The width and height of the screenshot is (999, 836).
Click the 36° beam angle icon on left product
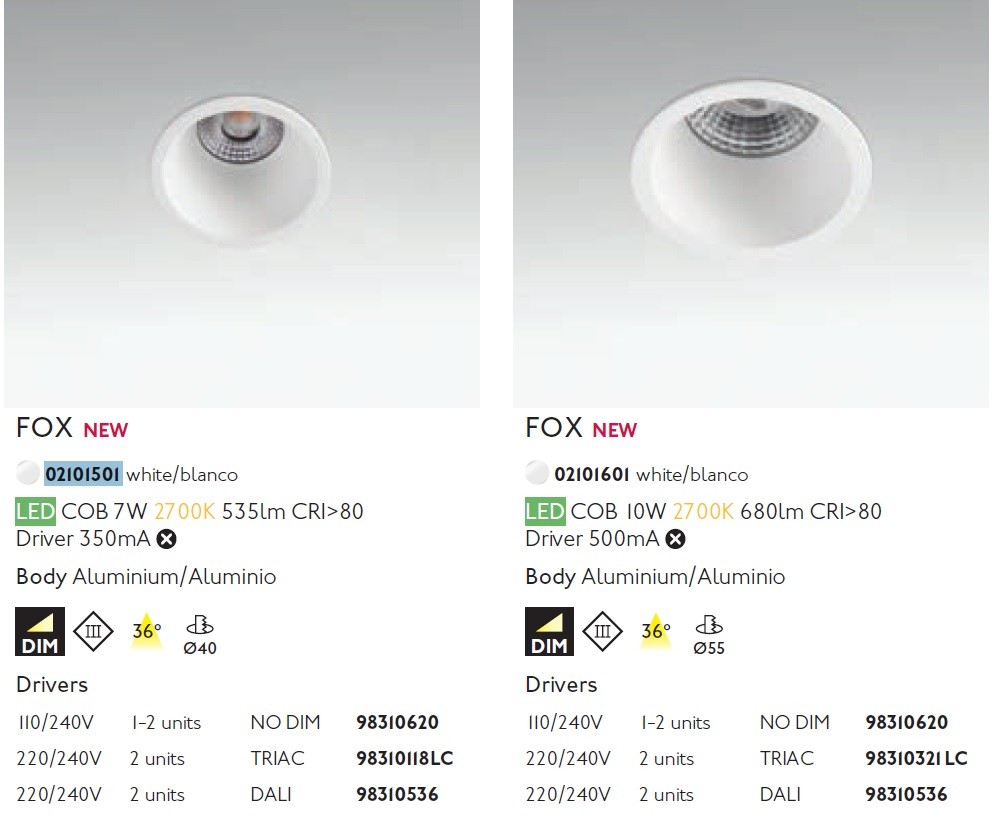point(147,631)
